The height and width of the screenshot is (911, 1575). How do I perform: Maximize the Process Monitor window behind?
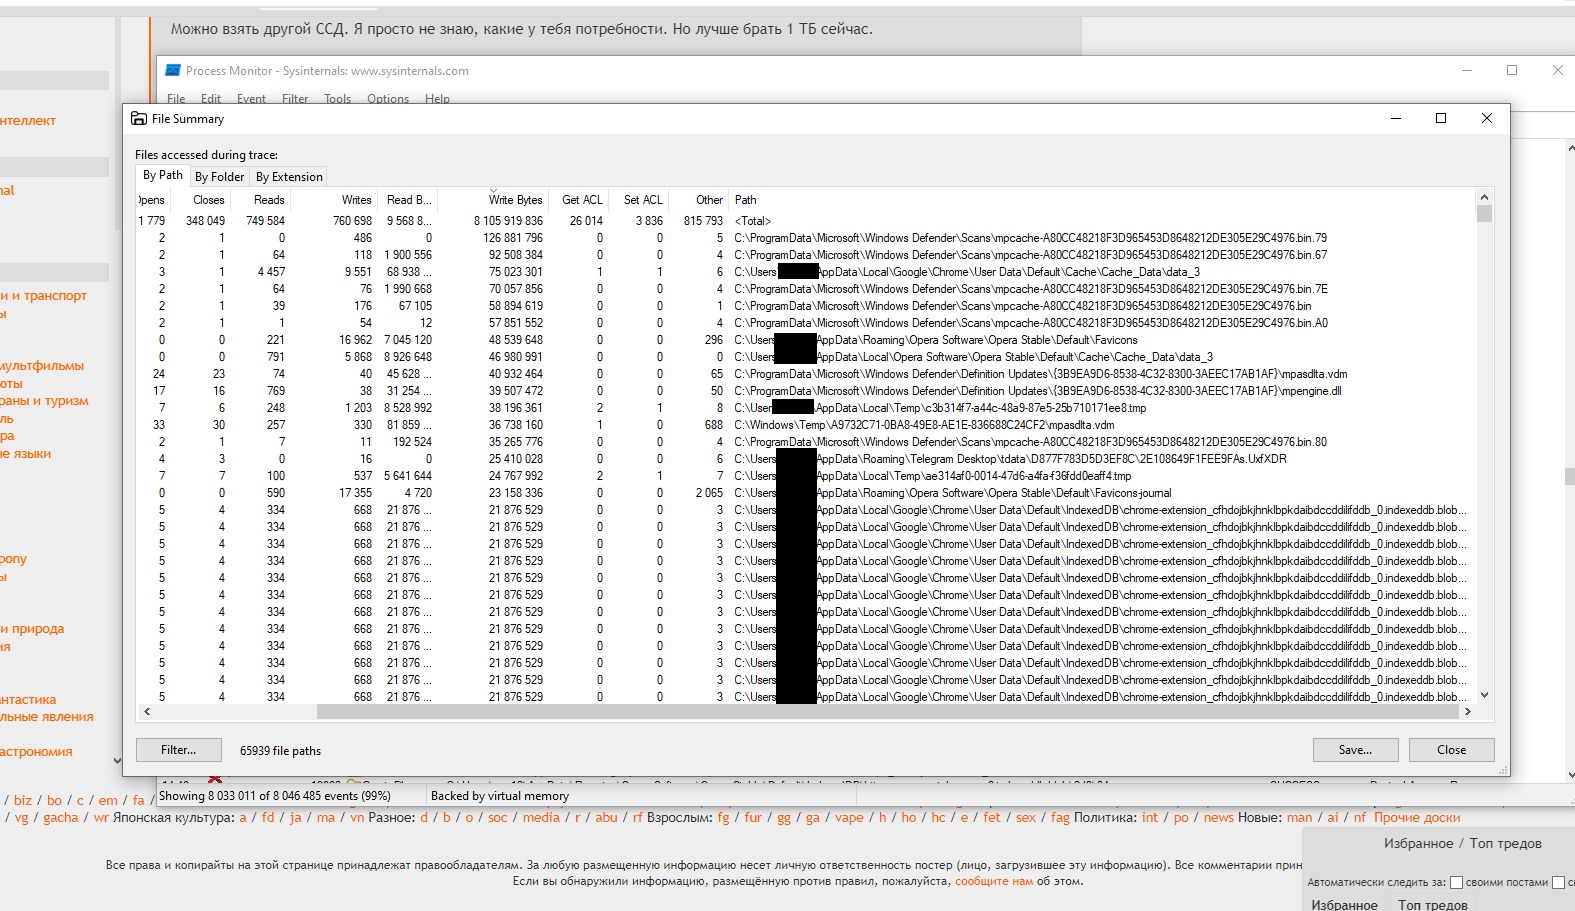(x=1512, y=70)
